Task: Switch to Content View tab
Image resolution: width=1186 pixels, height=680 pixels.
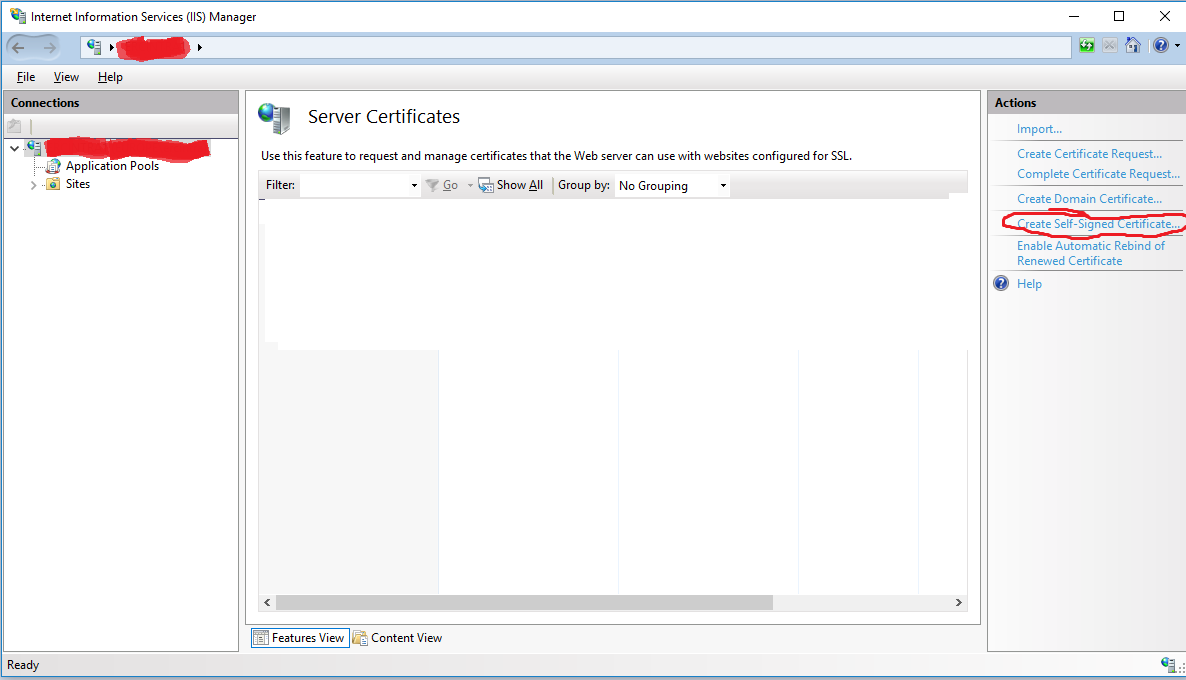Action: click(397, 638)
